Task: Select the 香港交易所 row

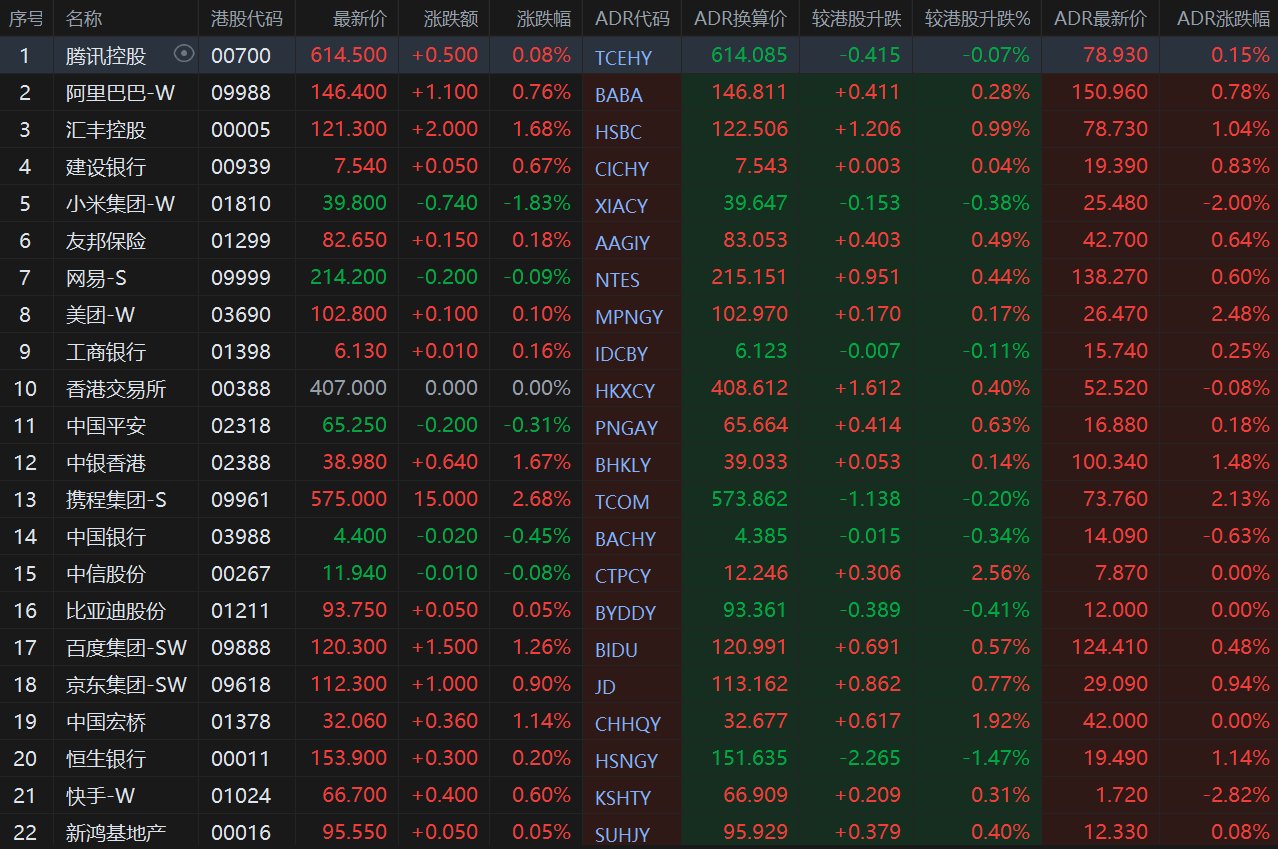Action: click(x=116, y=388)
